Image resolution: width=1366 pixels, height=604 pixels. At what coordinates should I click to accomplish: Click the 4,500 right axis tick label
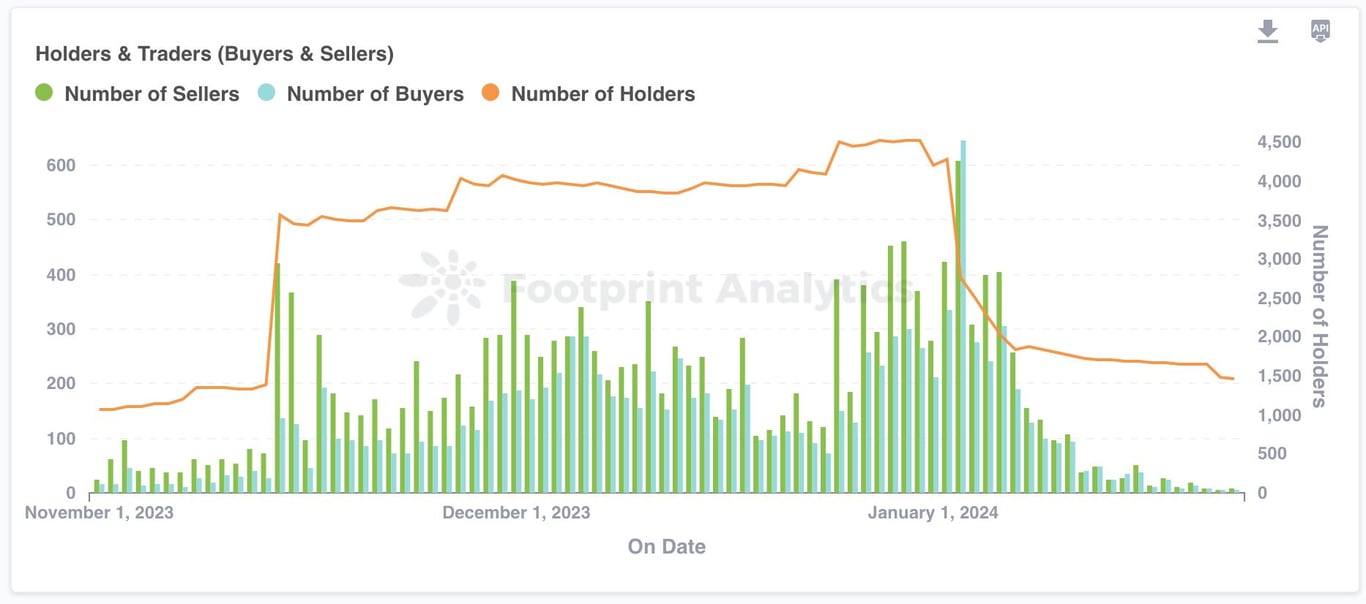(1279, 143)
